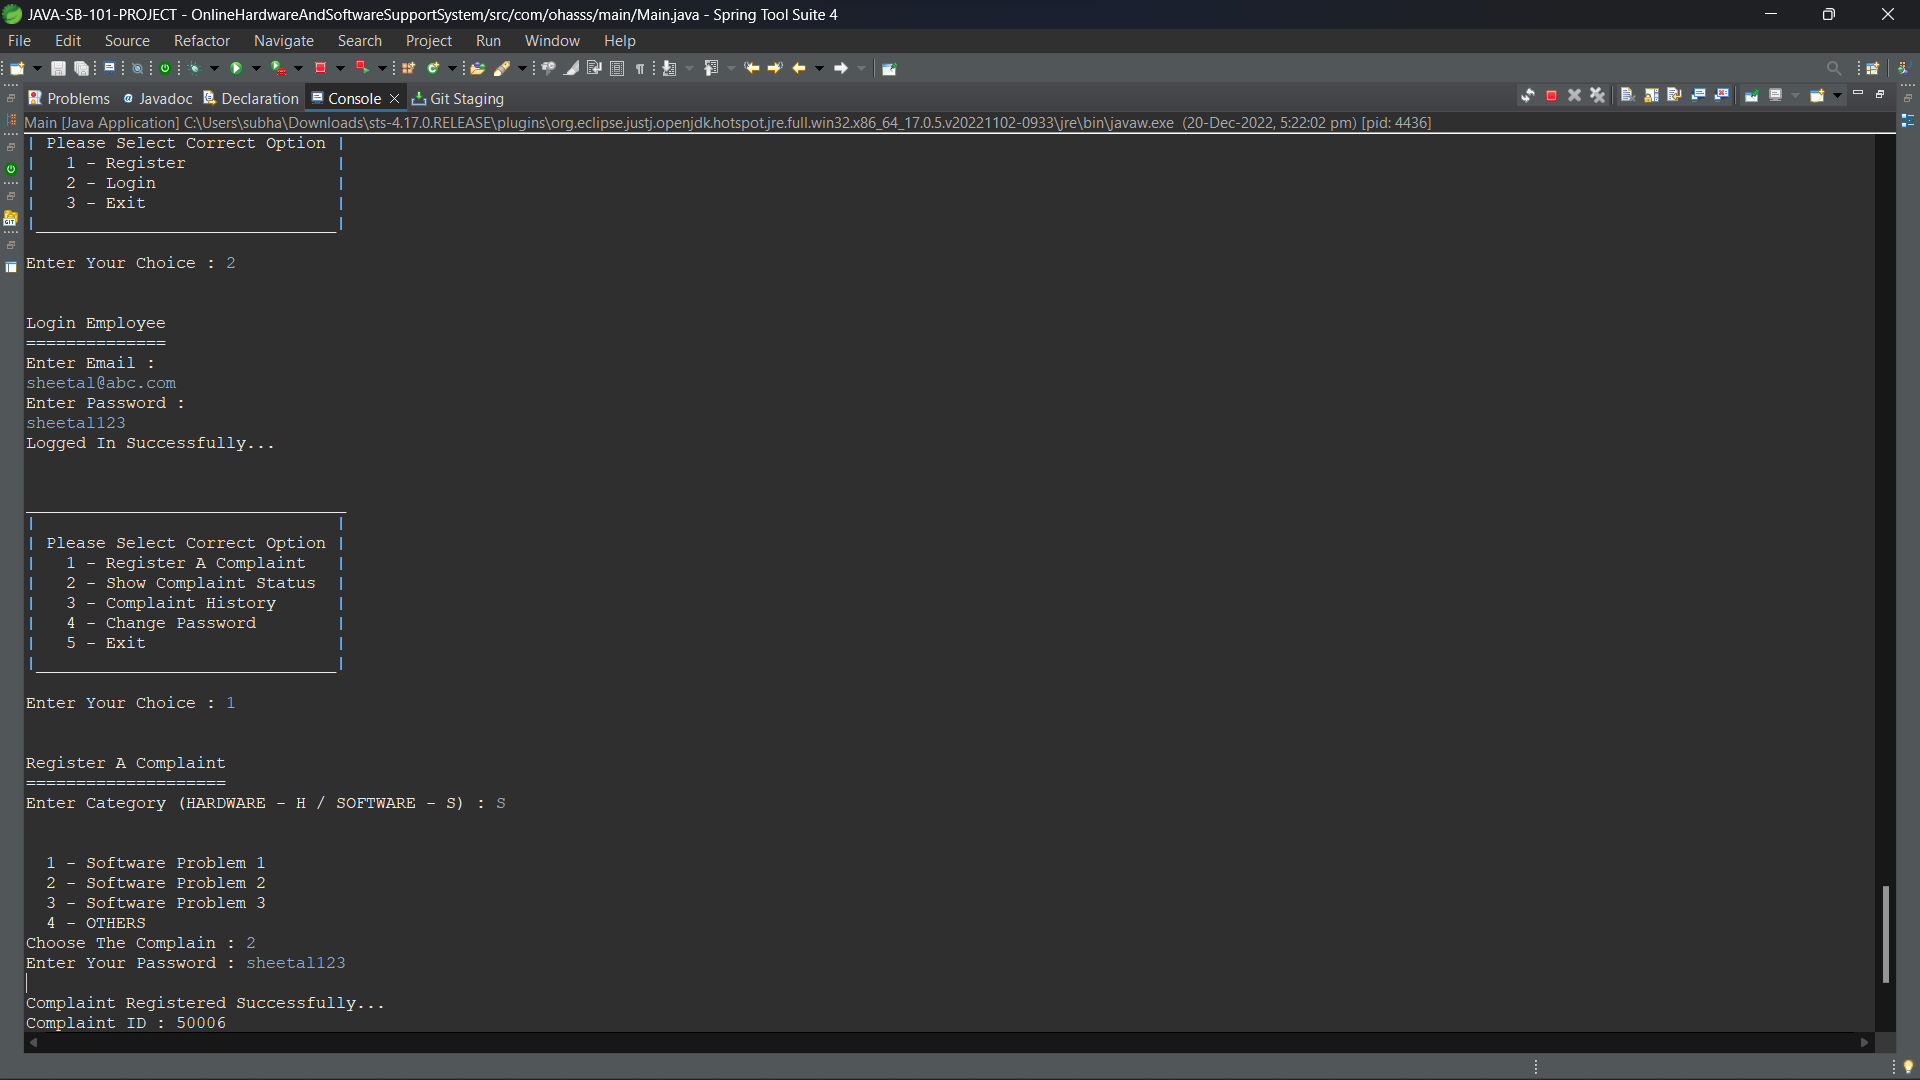
Task: Expand the Run button dropdown arrow
Action: click(x=256, y=68)
